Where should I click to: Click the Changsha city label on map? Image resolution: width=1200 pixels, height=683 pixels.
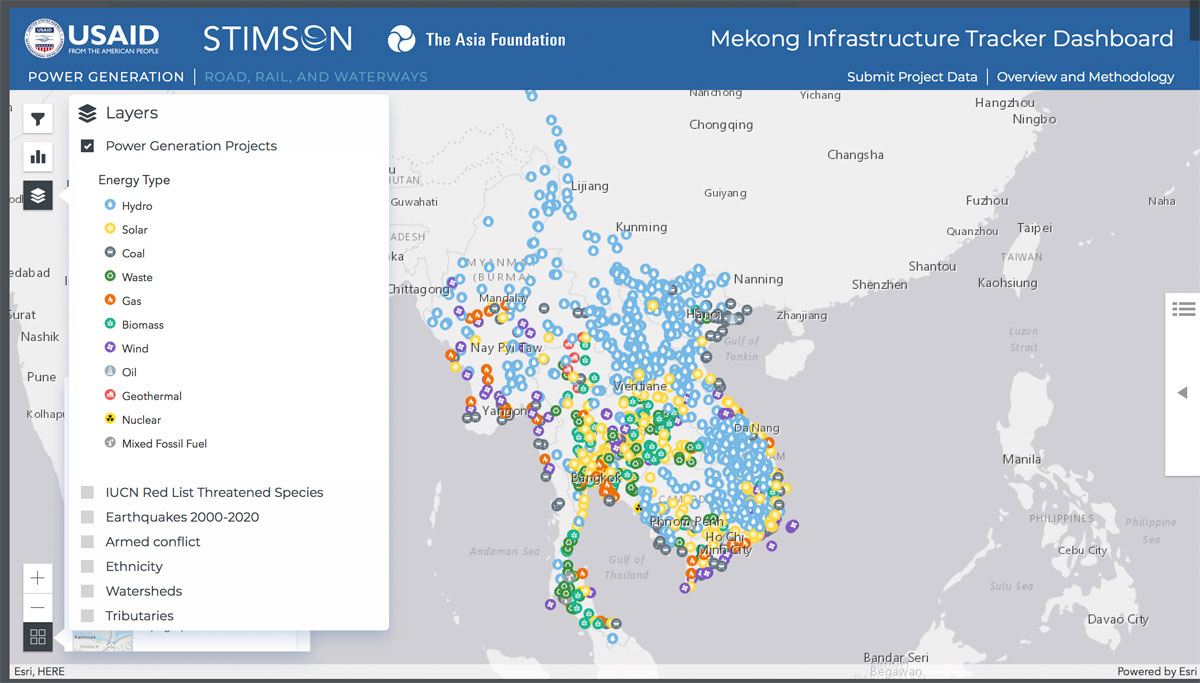855,155
